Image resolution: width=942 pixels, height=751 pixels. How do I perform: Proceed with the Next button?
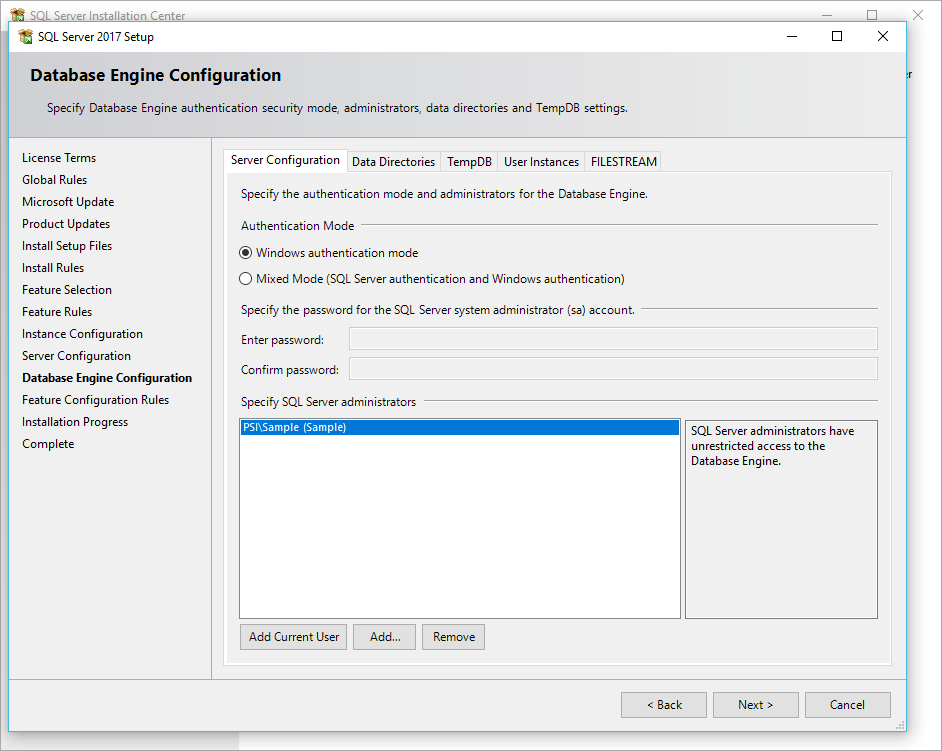(x=756, y=705)
